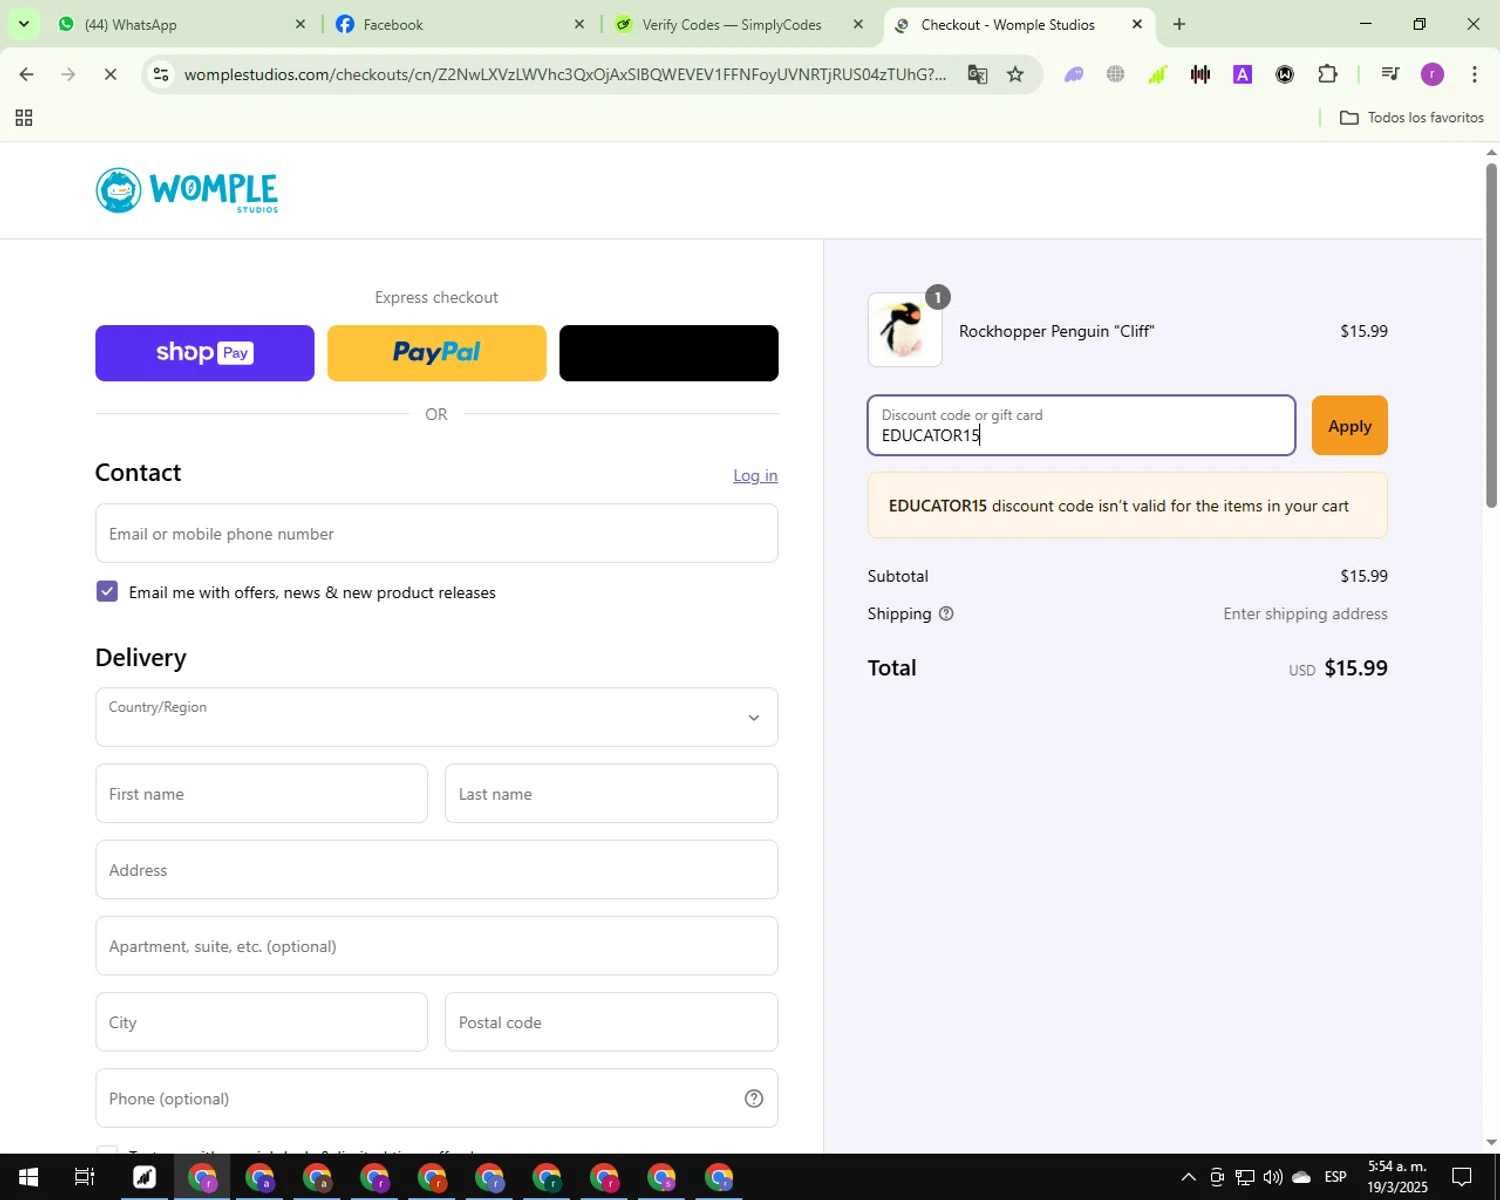Screen dimensions: 1500x1200
Task: Click the Rockhopper Penguin product thumbnail
Action: tap(905, 330)
